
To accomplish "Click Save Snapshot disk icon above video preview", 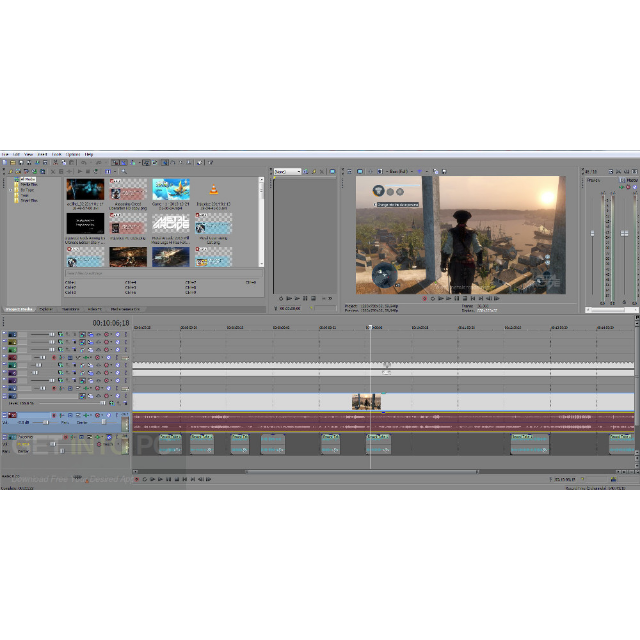I will pos(444,172).
